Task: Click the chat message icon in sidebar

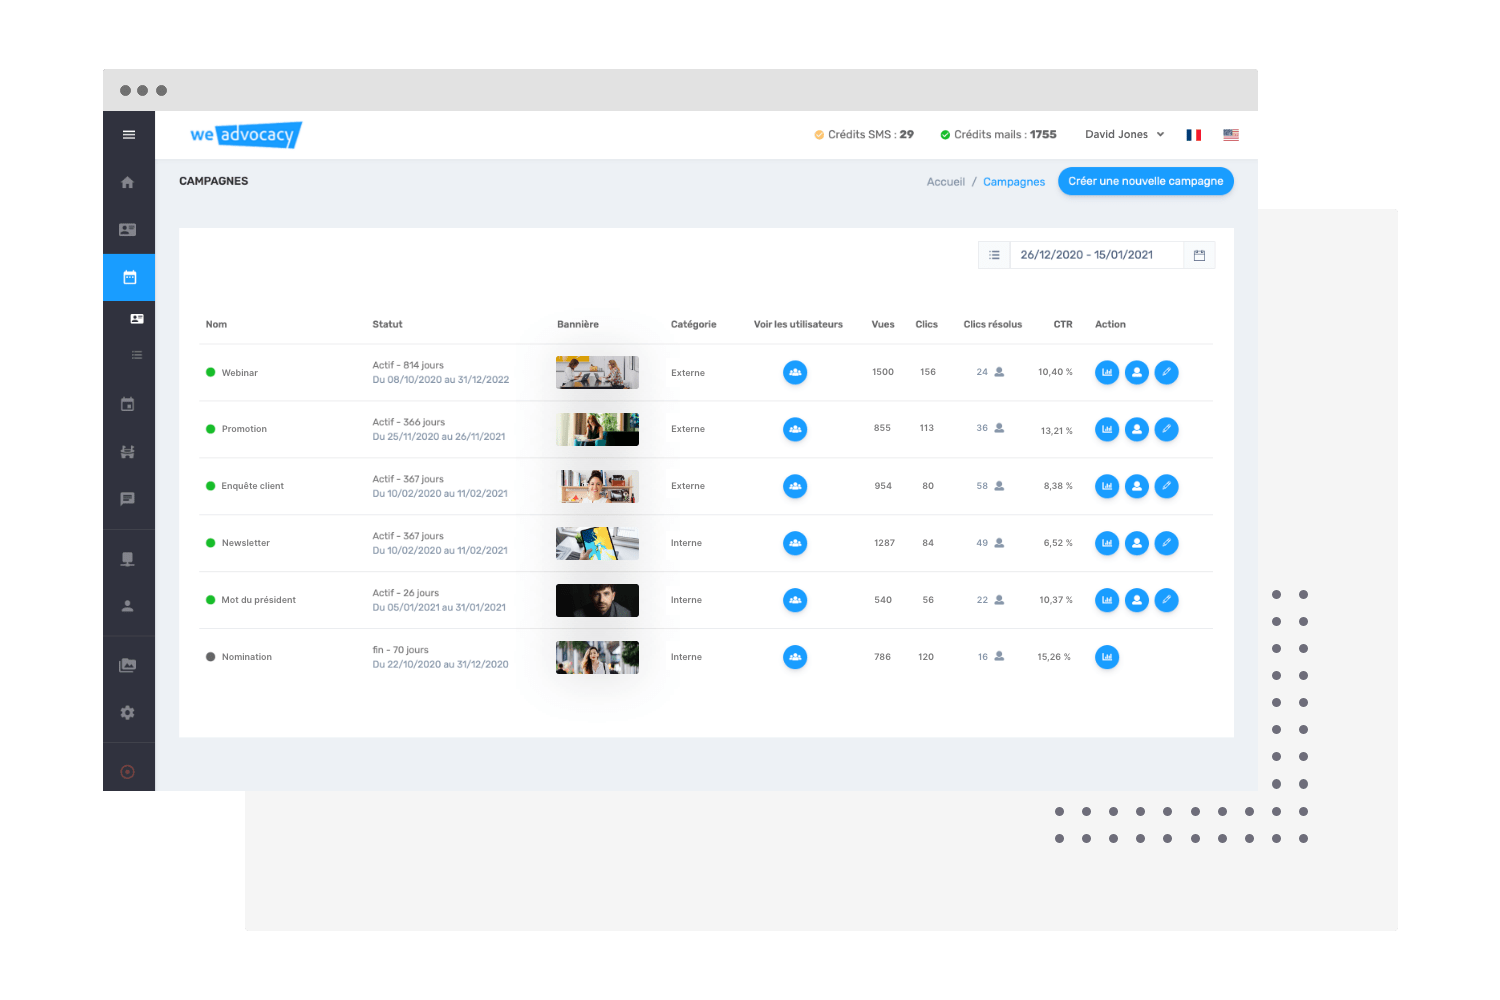Action: tap(128, 499)
